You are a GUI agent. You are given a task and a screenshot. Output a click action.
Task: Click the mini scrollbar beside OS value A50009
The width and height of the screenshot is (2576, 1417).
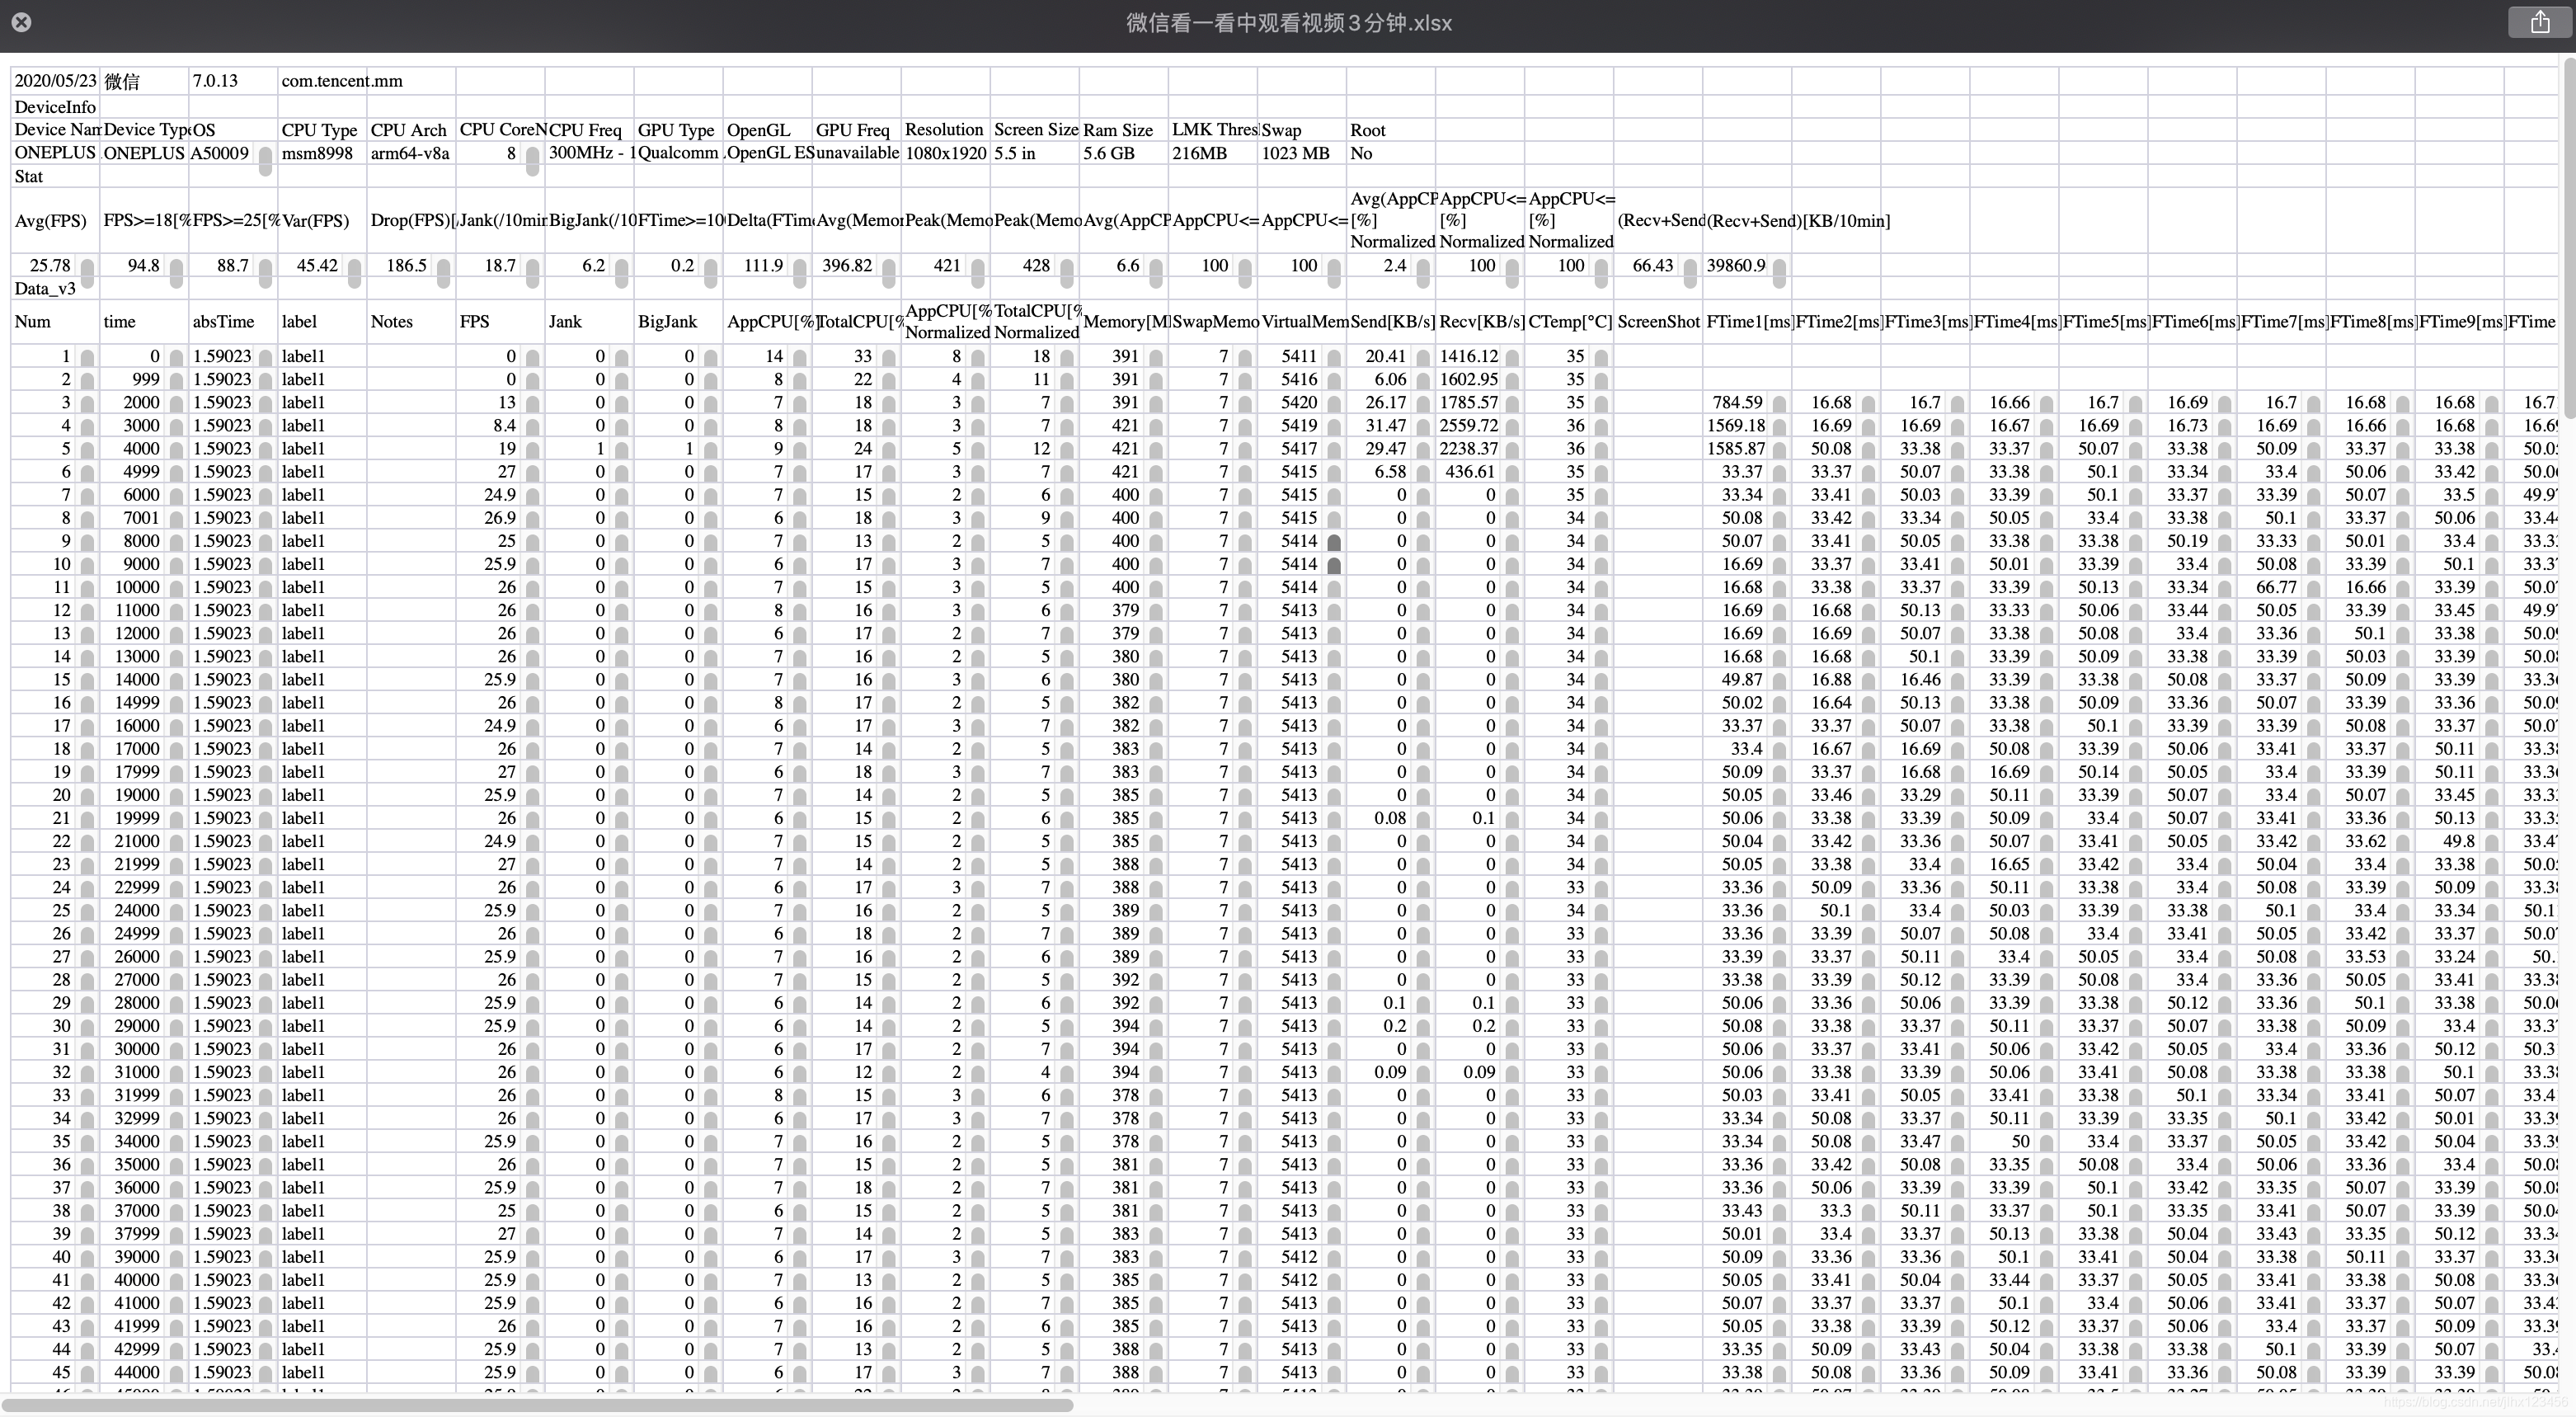(x=265, y=159)
